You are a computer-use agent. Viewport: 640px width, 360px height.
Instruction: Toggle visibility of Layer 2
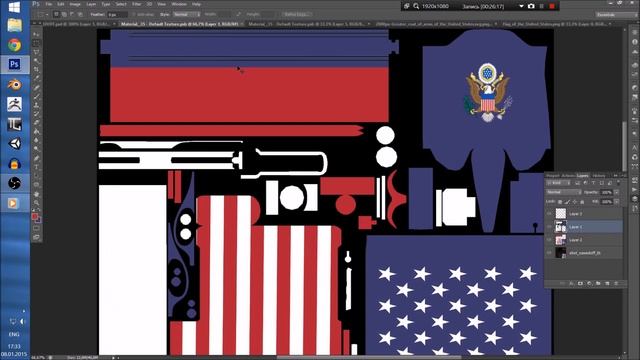pyautogui.click(x=549, y=240)
